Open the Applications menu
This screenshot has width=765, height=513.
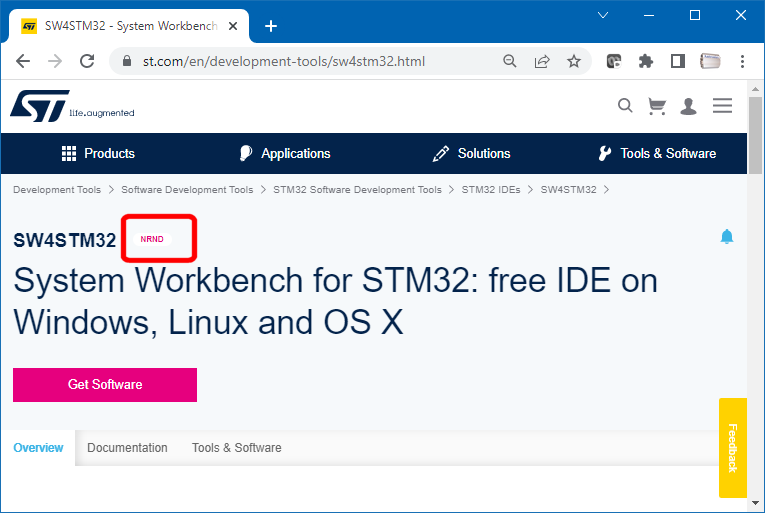click(285, 153)
